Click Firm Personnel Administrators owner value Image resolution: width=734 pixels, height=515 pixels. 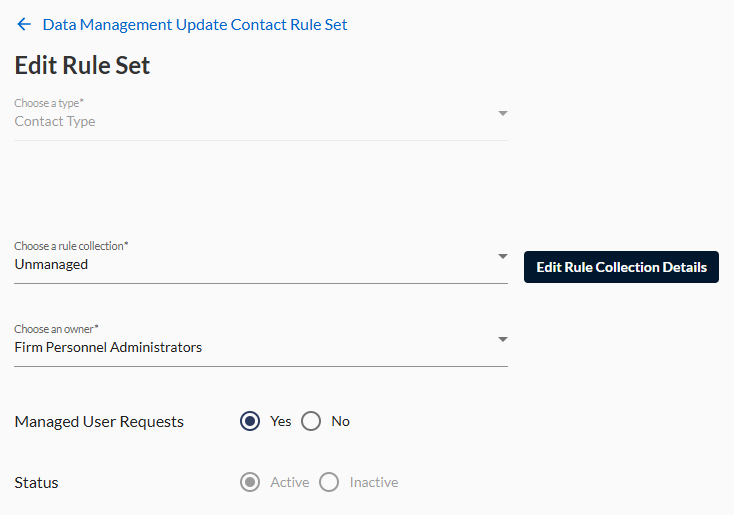[108, 347]
